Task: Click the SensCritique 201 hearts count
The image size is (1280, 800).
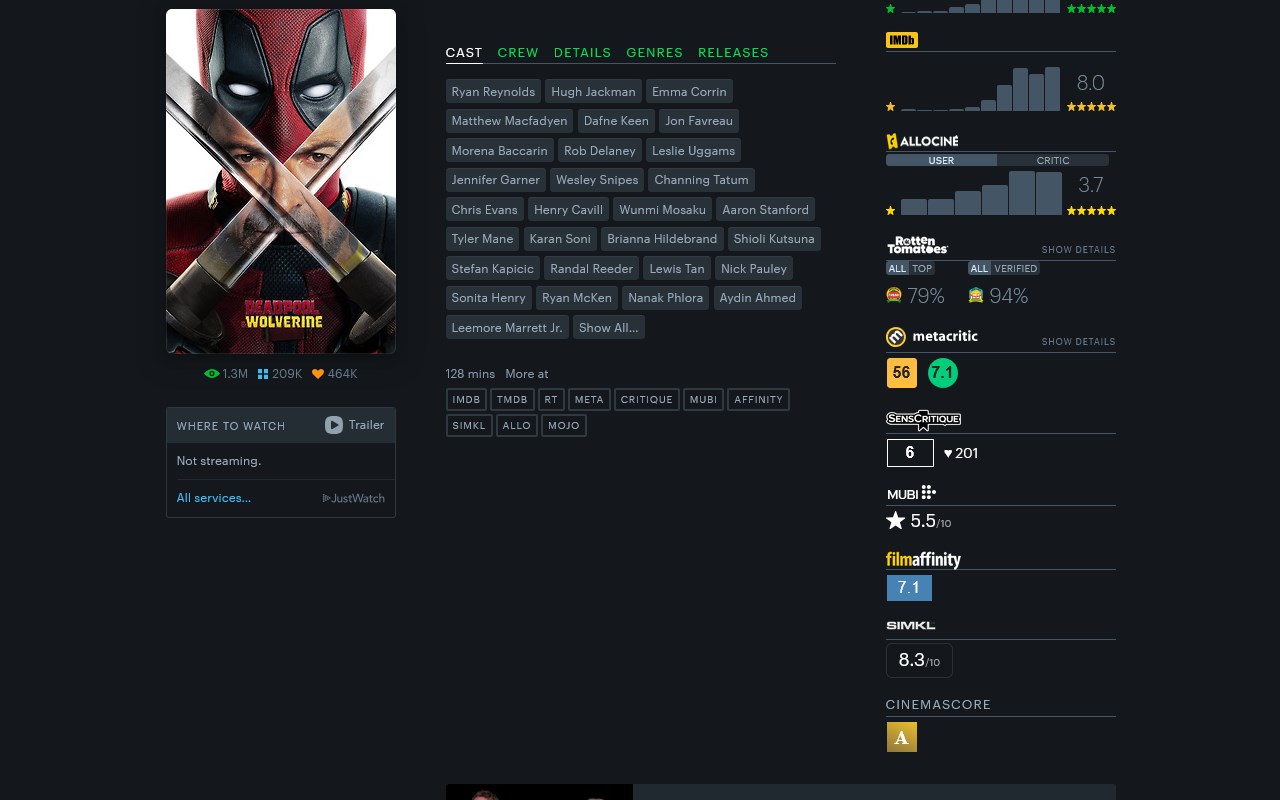Action: 961,453
